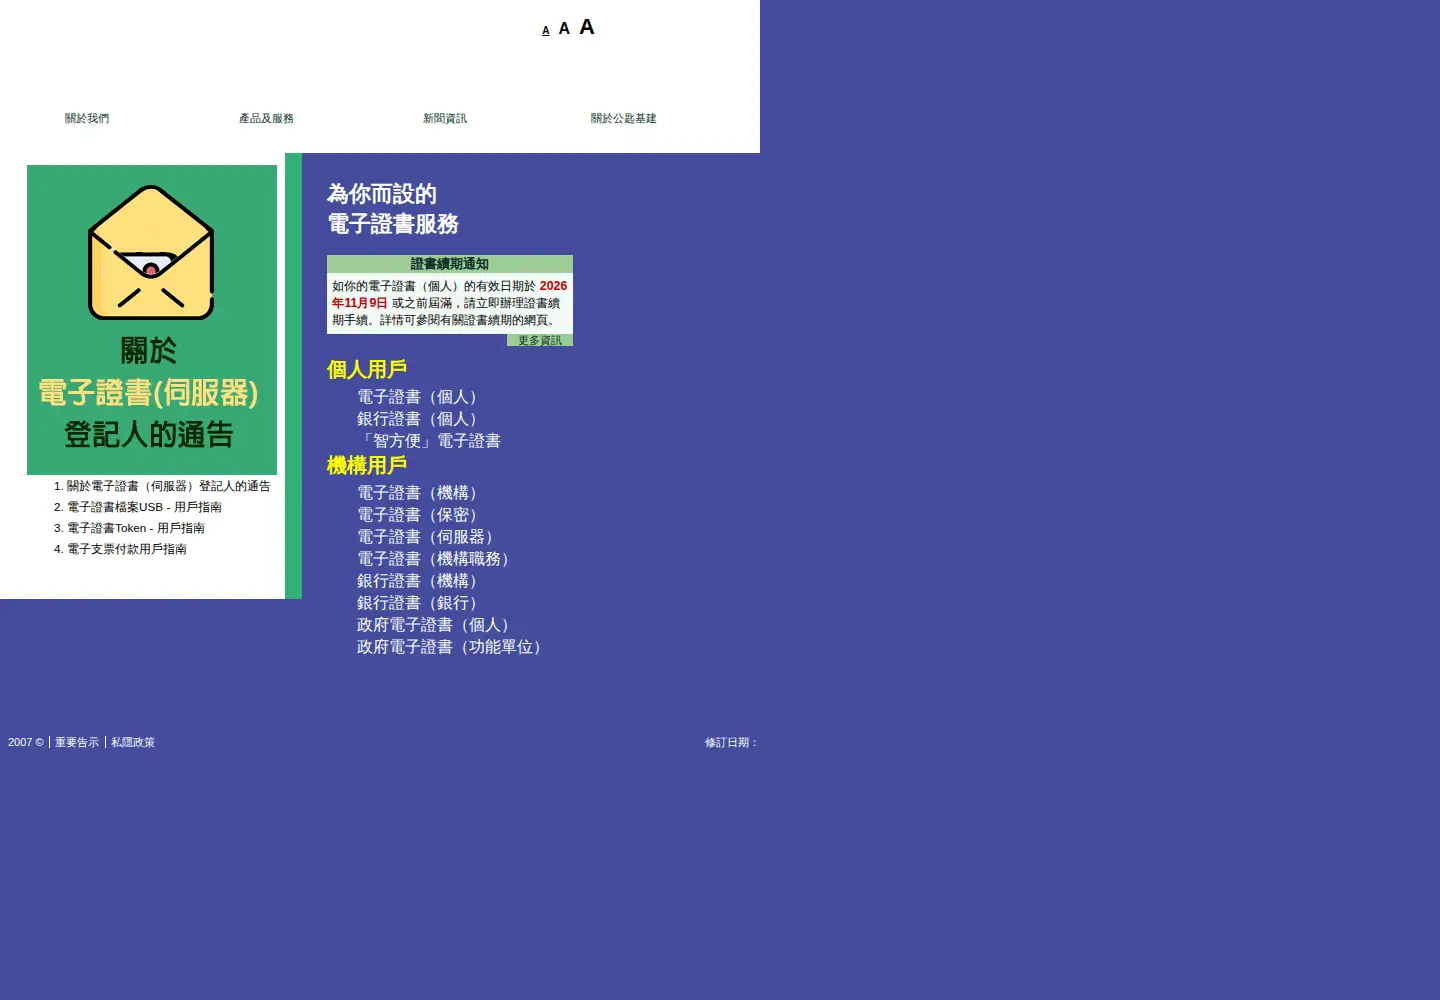Open 銀行證書（銀行）link
The height and width of the screenshot is (1000, 1440).
click(421, 603)
